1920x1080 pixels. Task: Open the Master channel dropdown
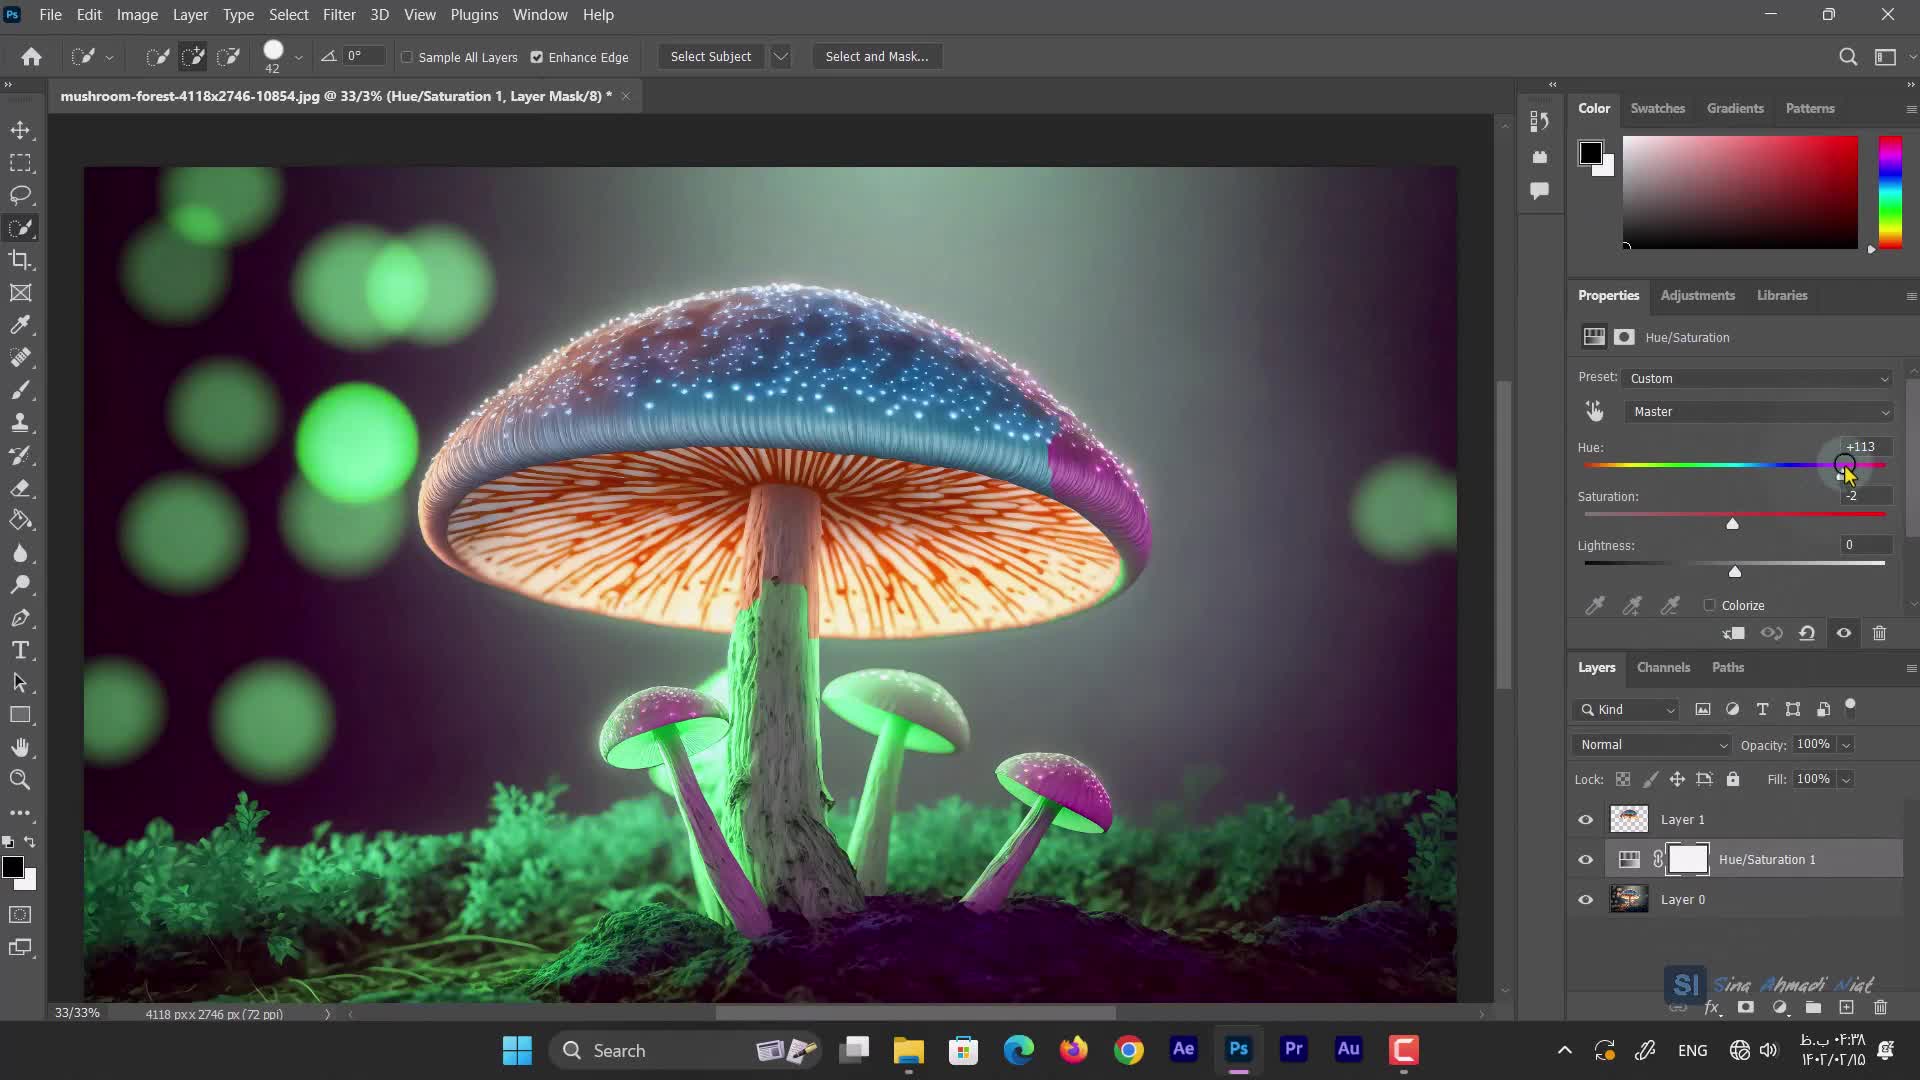(1758, 411)
